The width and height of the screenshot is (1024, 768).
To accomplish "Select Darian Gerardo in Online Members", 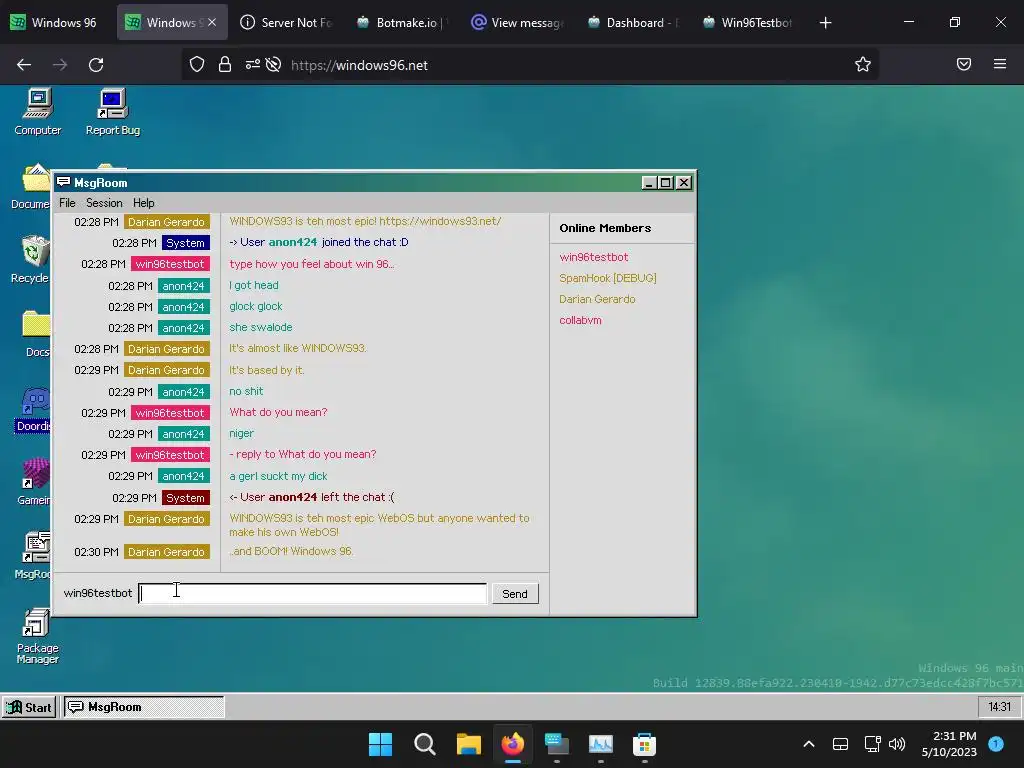I will tap(597, 299).
